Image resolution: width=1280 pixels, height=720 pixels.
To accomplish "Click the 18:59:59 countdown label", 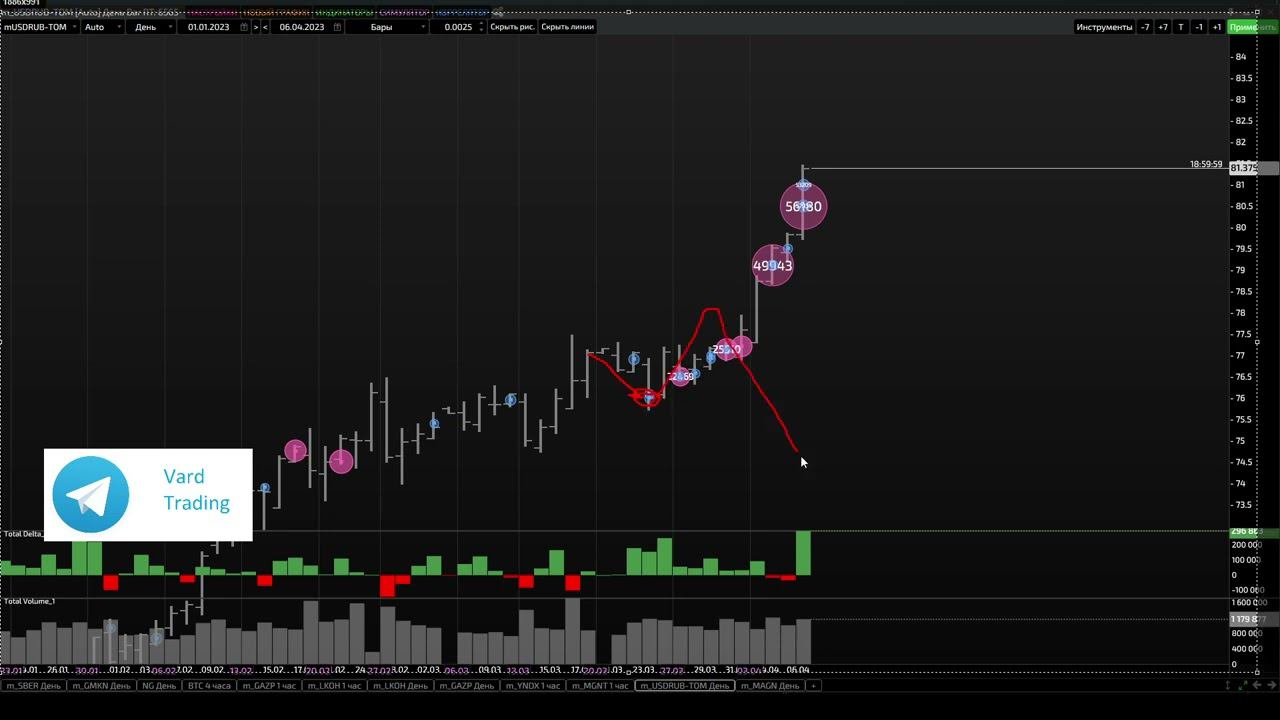I will [1206, 164].
